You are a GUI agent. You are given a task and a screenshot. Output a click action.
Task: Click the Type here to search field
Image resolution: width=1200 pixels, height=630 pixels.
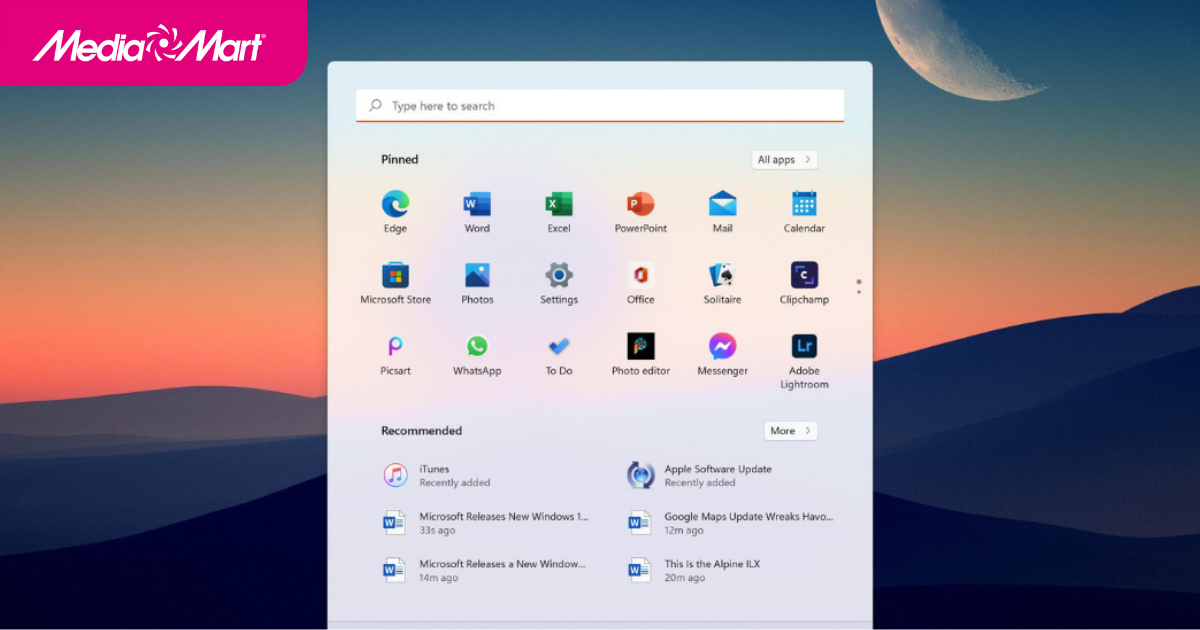click(x=600, y=106)
